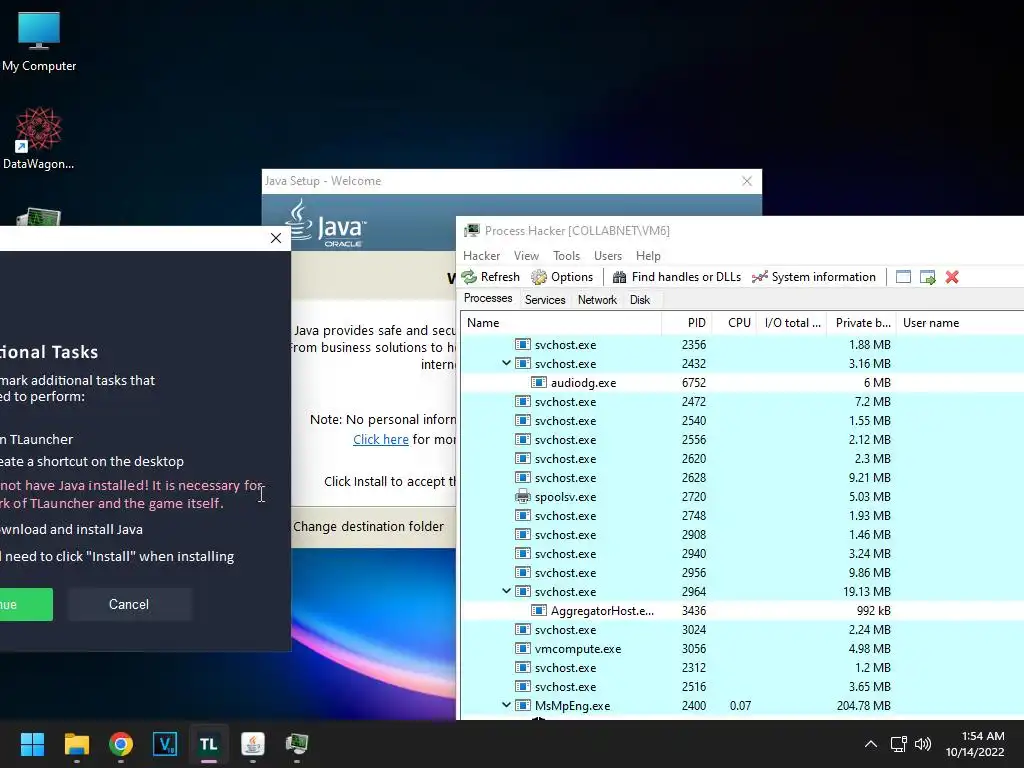
Task: Open the Tools menu
Action: (566, 256)
